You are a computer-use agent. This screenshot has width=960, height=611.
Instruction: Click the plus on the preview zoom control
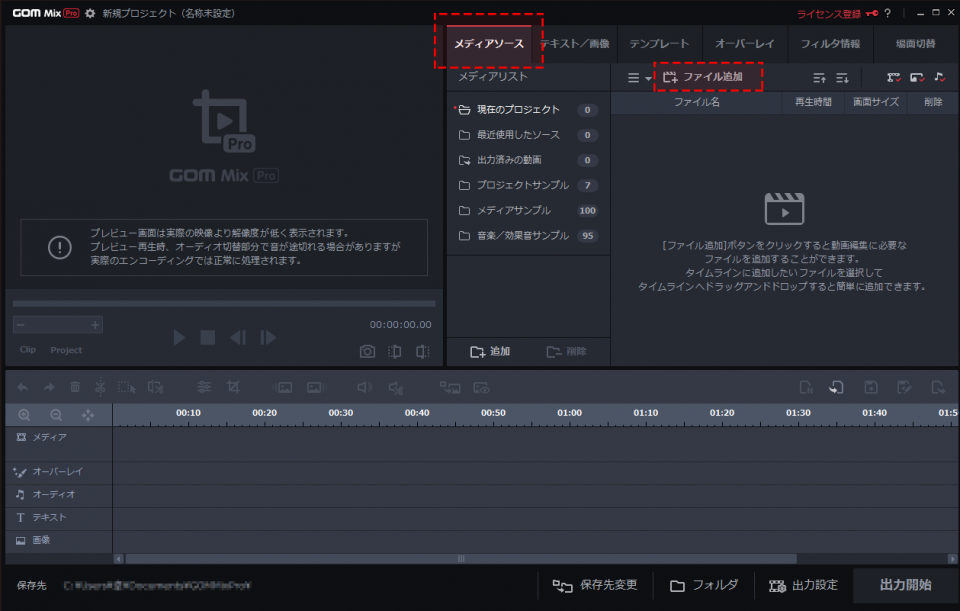tap(95, 324)
